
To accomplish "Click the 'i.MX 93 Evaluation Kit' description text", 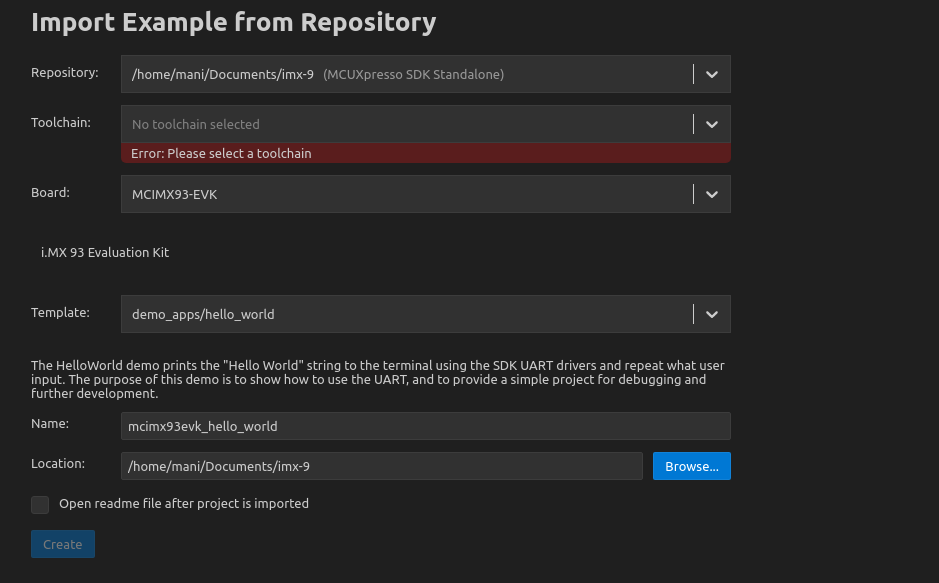I will 105,253.
